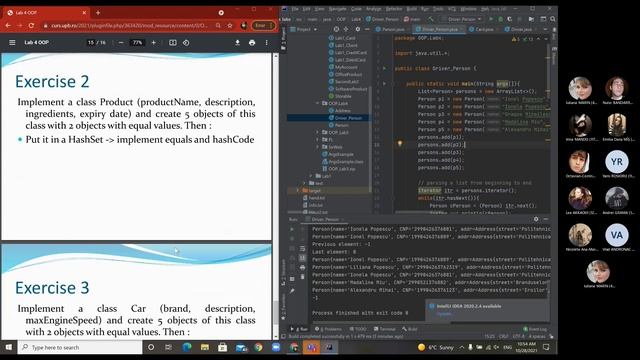Open the PDF viewer sidebar menu icon

[12, 42]
